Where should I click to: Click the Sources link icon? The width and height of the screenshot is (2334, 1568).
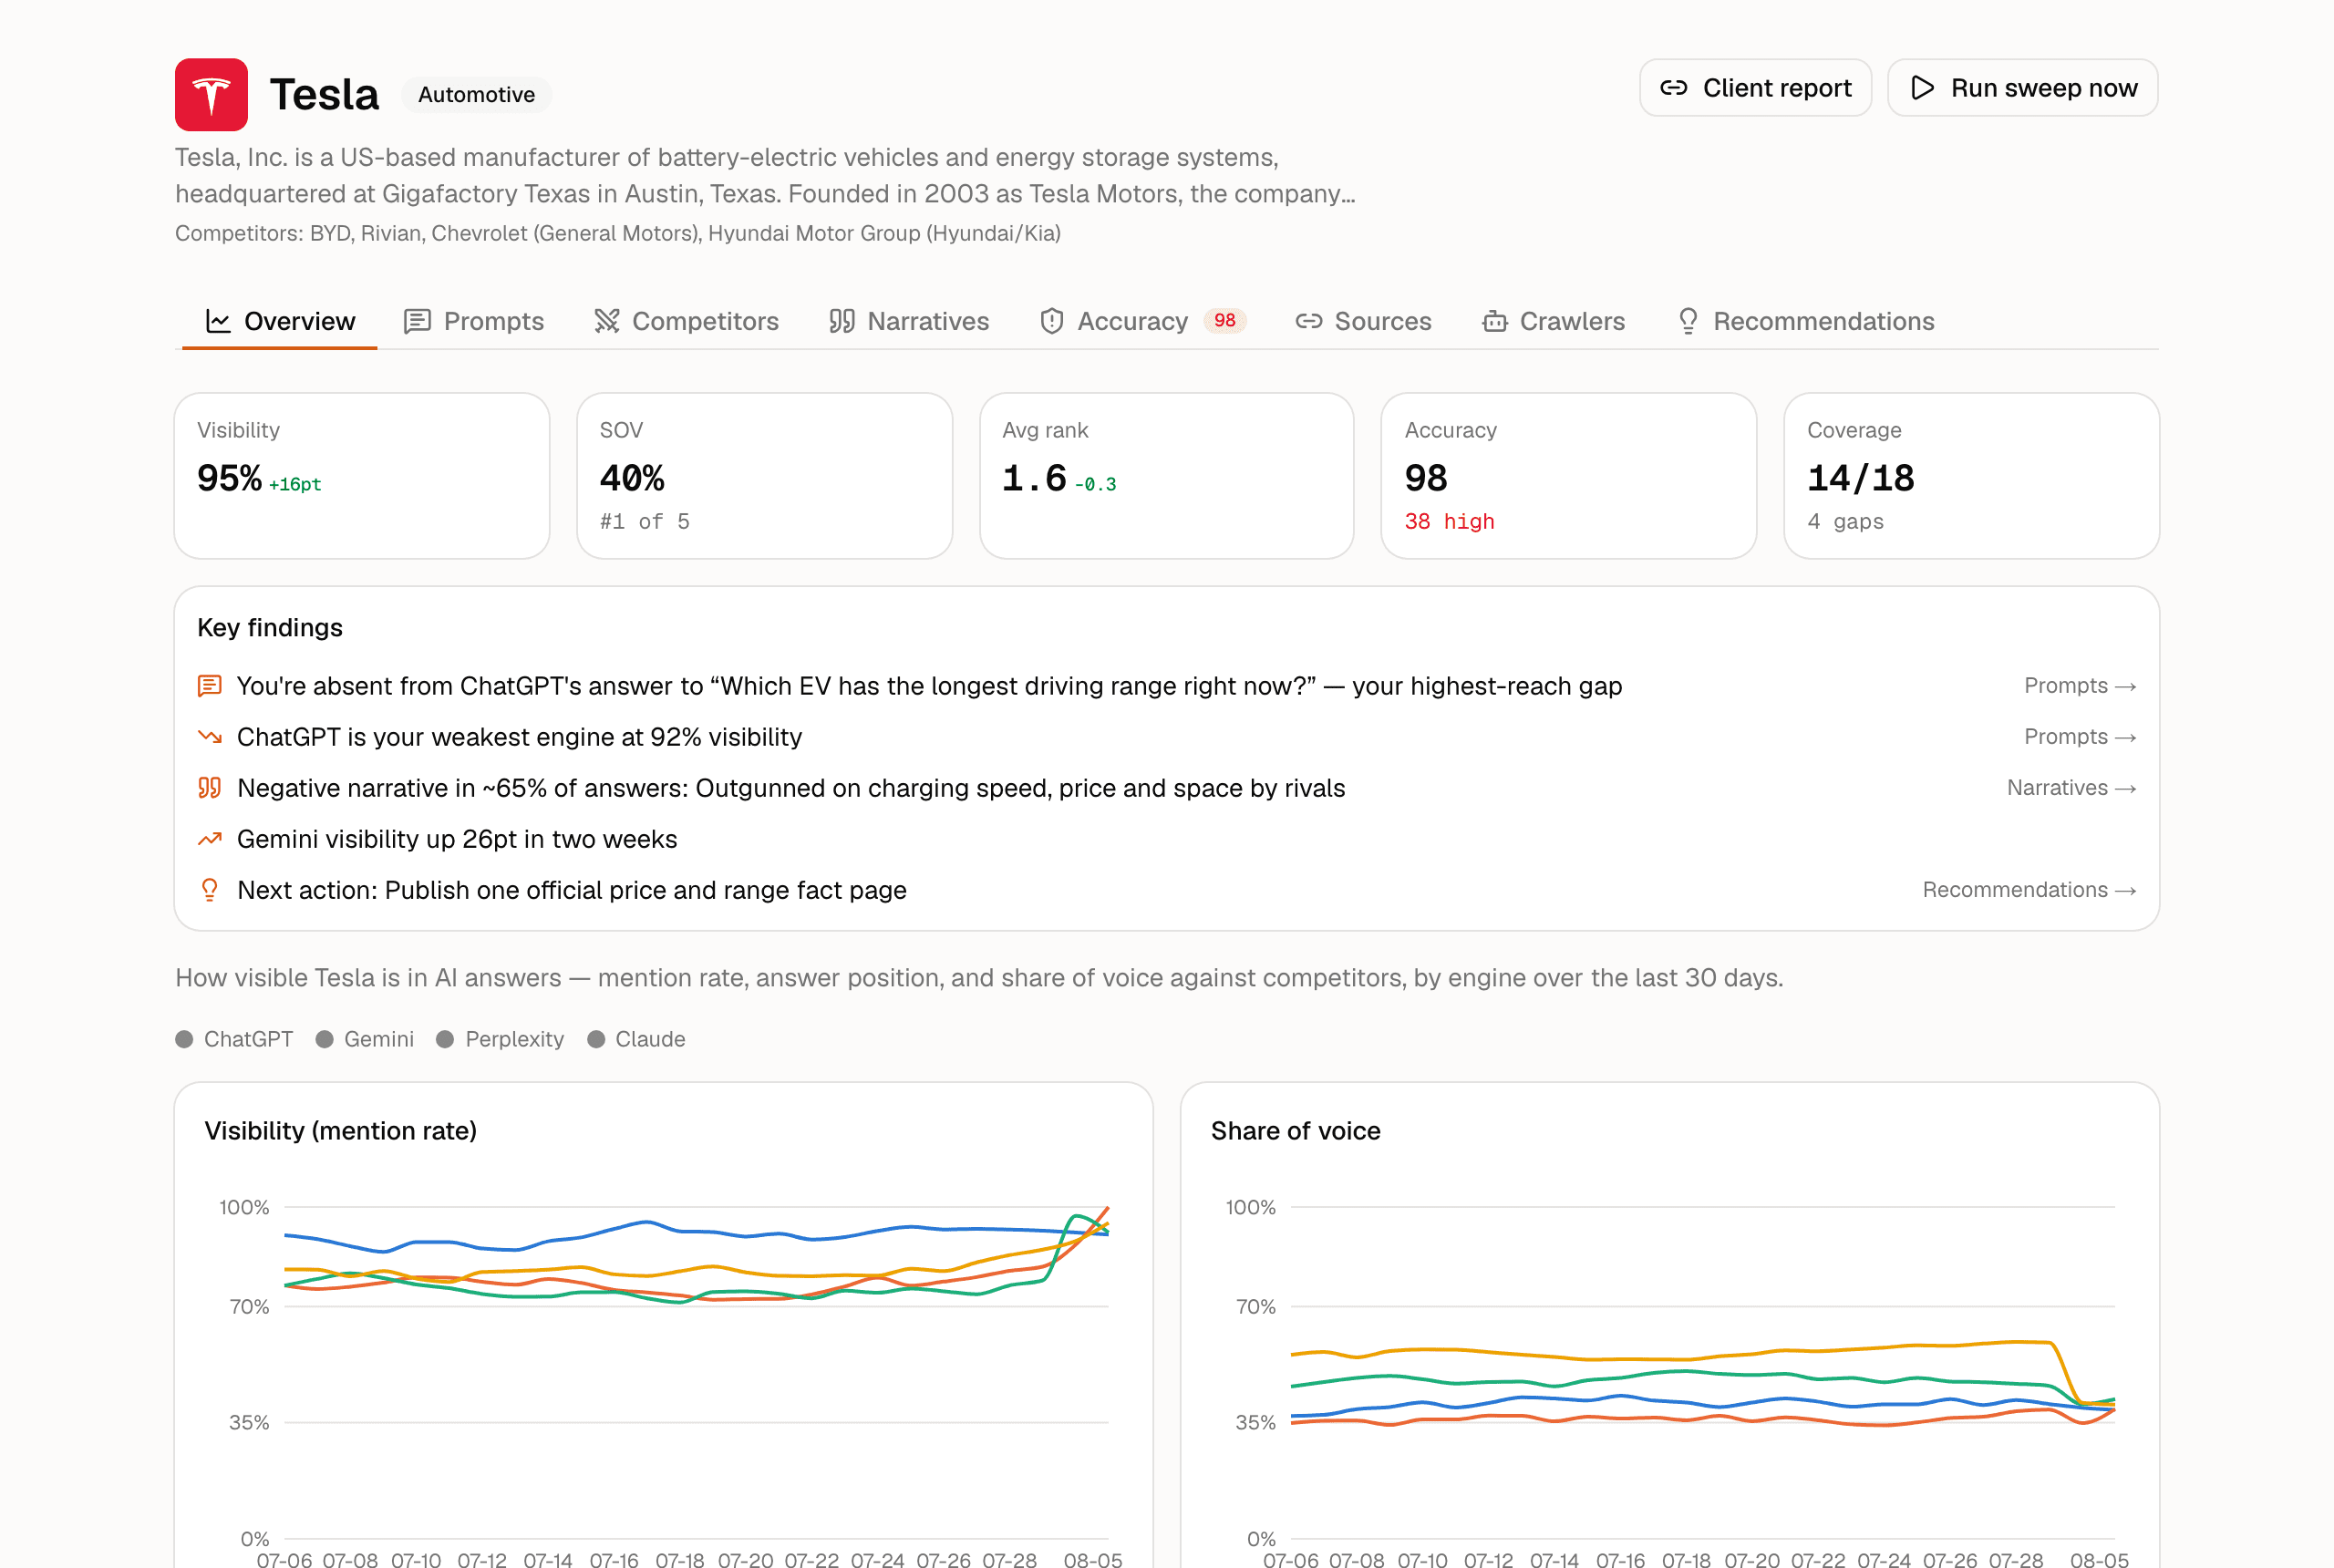click(x=1309, y=321)
